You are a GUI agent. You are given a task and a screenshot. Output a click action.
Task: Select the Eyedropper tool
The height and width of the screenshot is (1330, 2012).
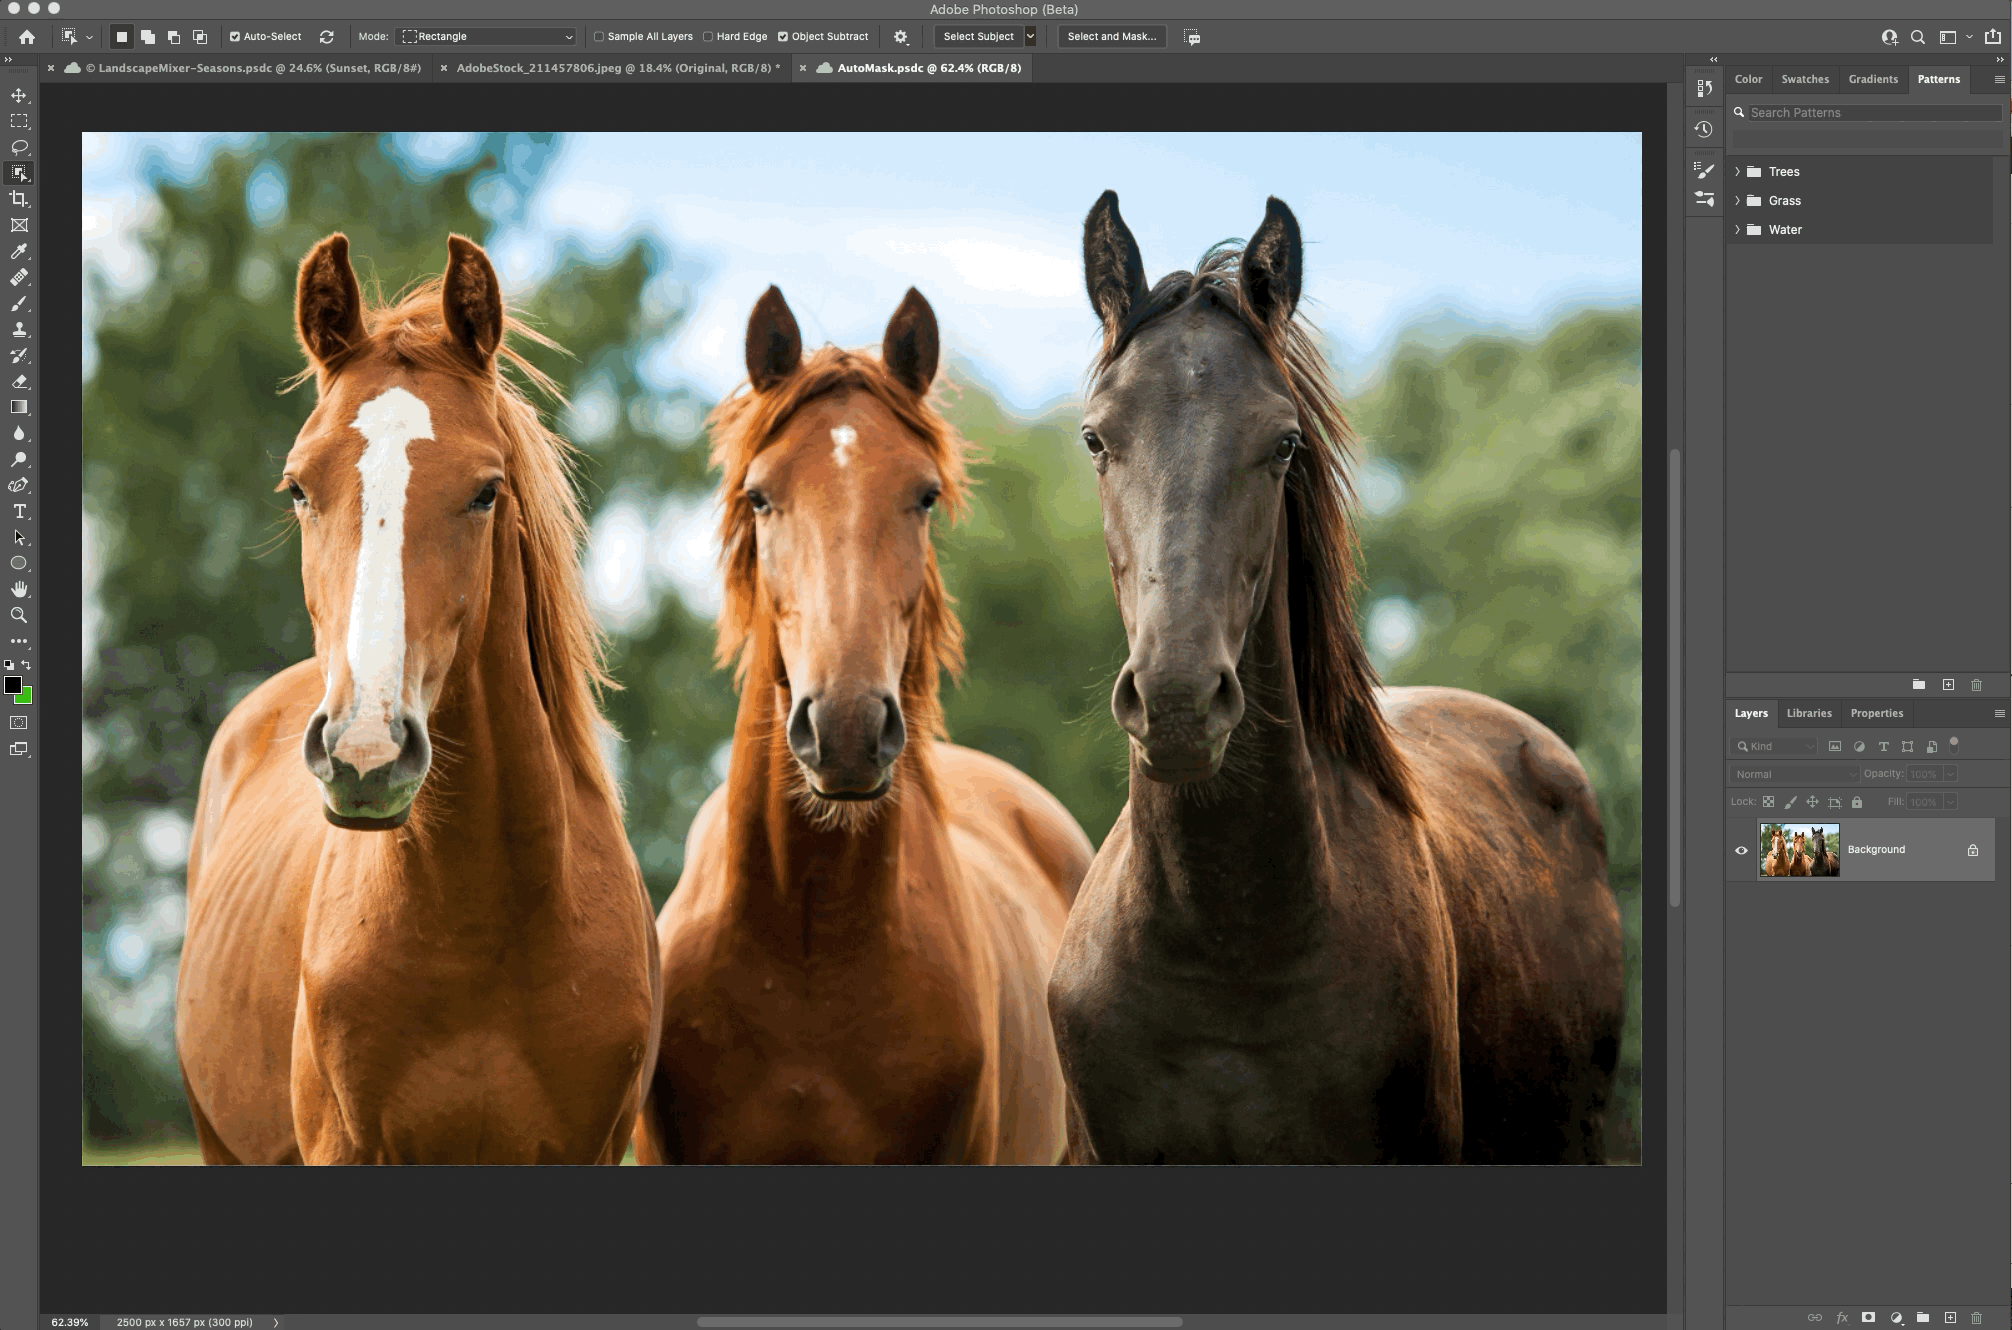click(19, 252)
